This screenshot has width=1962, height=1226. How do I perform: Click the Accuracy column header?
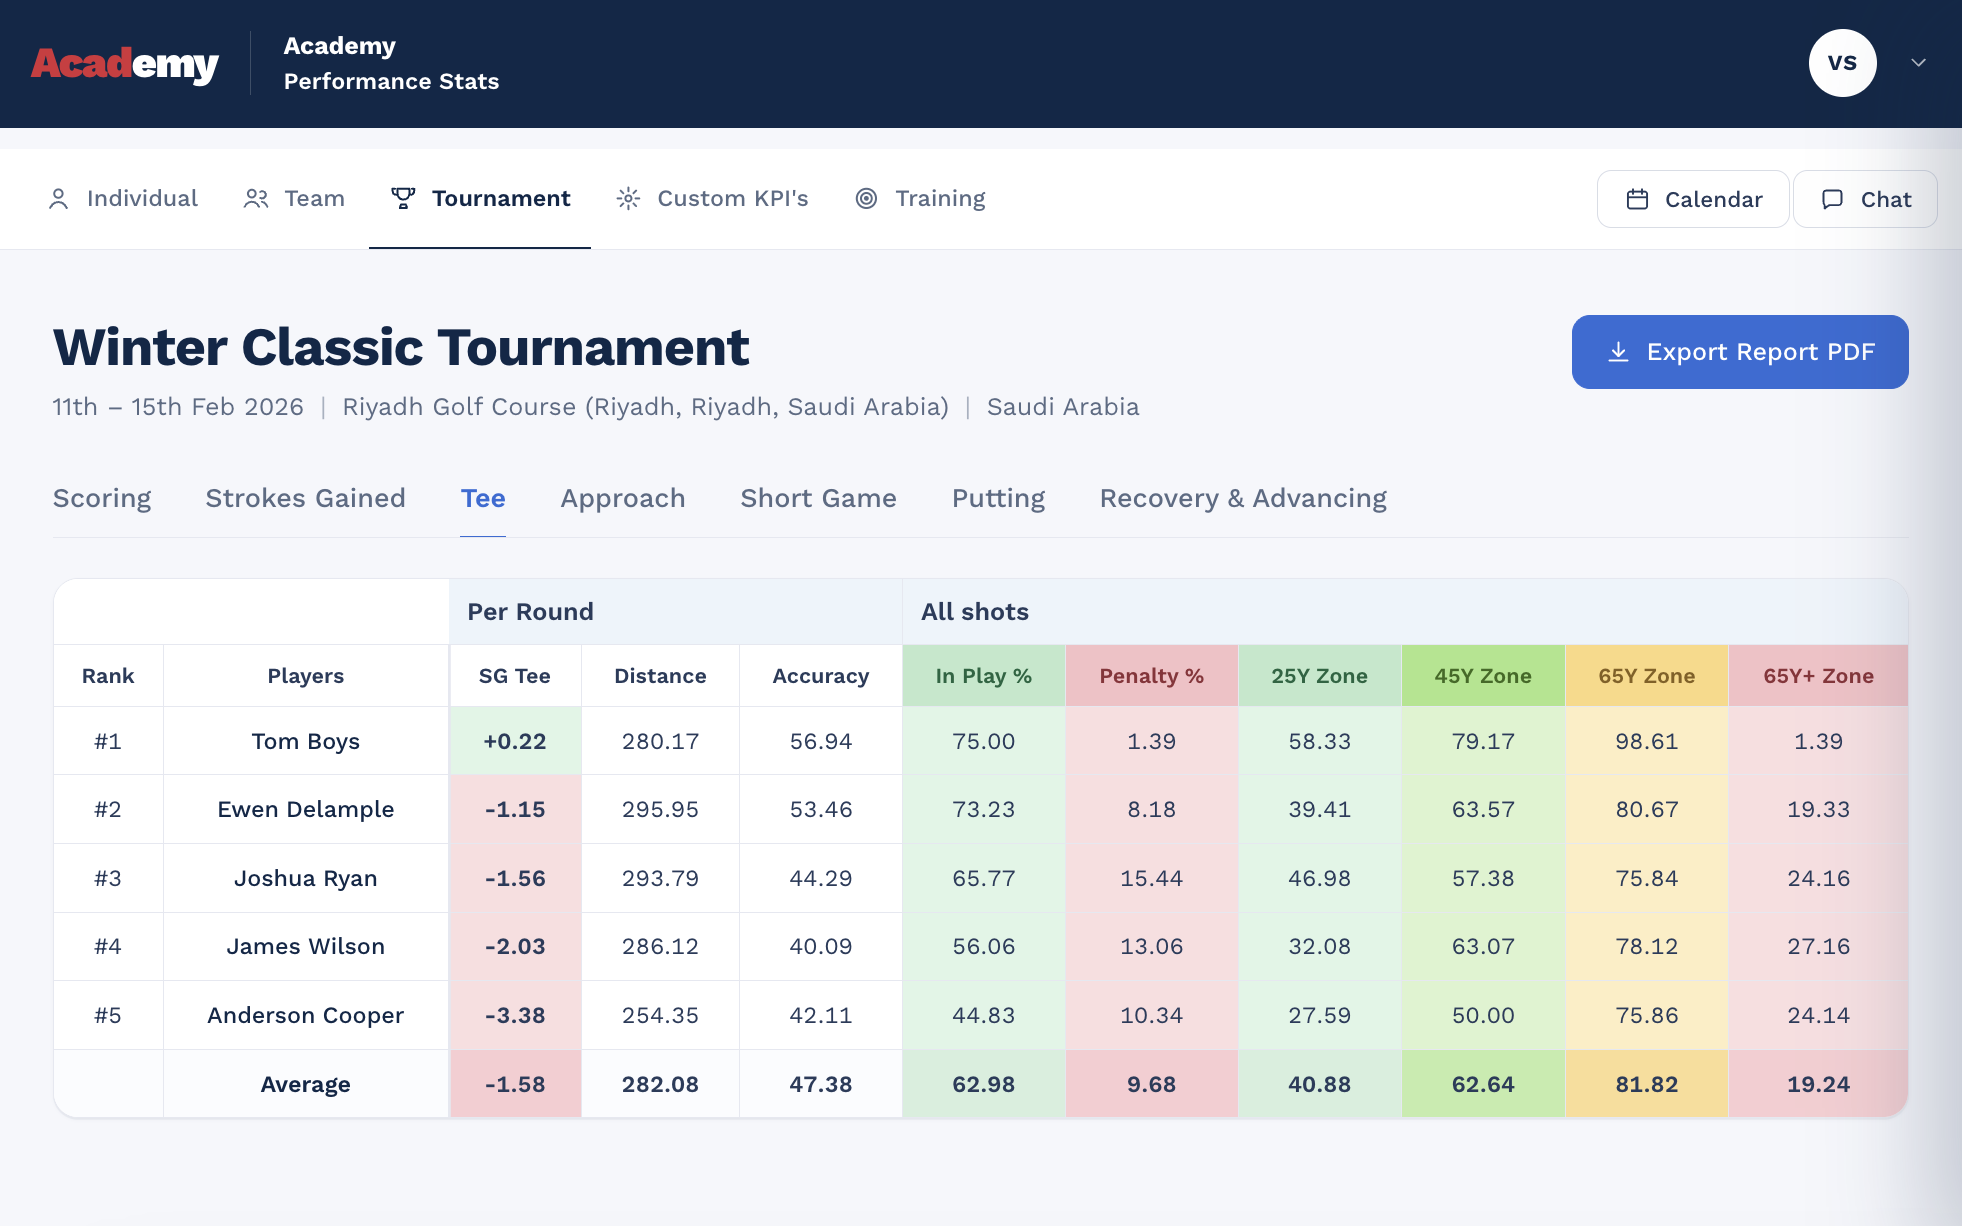(821, 676)
